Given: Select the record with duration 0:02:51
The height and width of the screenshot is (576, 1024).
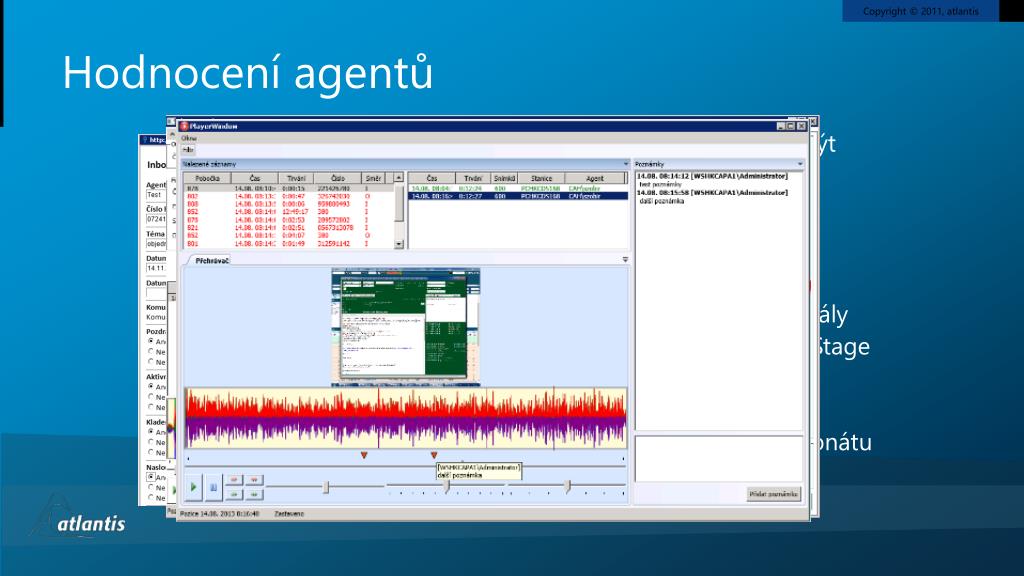Looking at the screenshot, I should tap(288, 228).
